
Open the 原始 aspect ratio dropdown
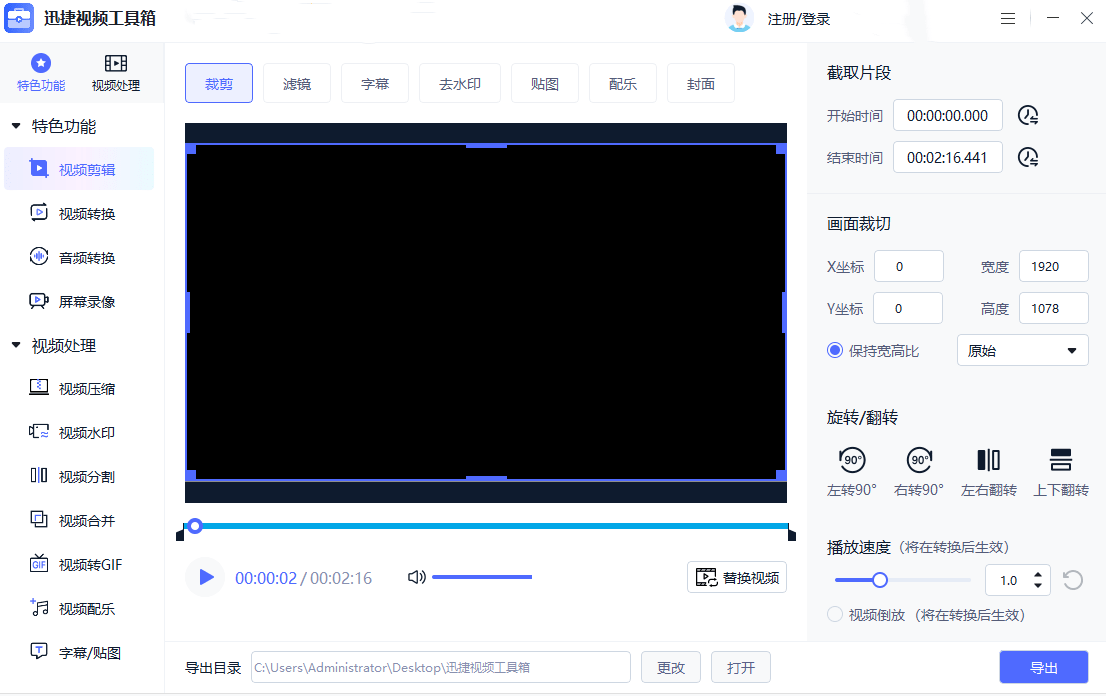click(x=1022, y=351)
